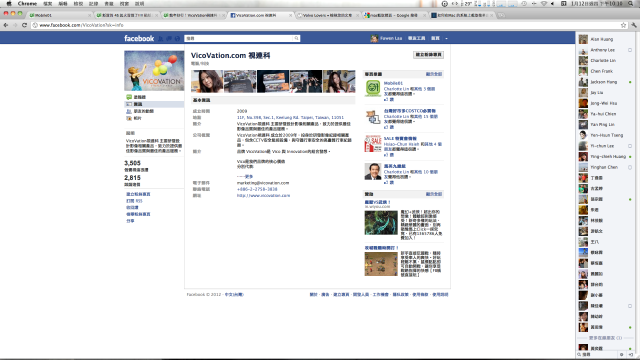The image size is (640, 360).
Task: Click the Mobile01 page name link
Action: point(393,83)
